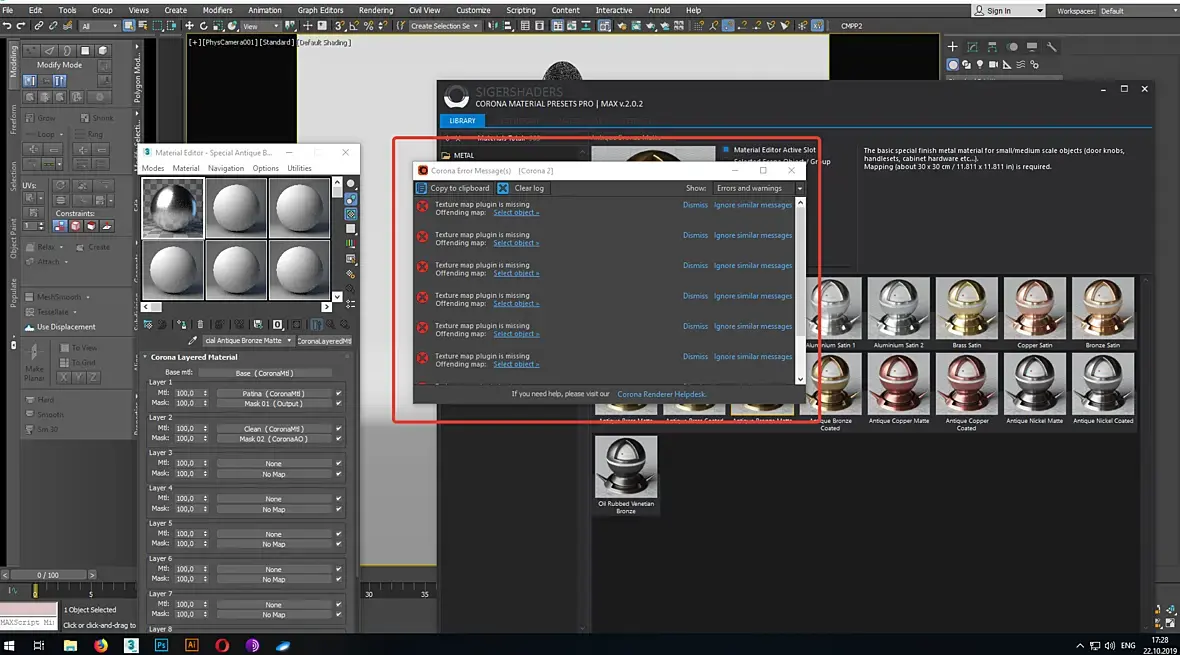
Task: Open the selection filter All dropdown
Action: tap(99, 26)
